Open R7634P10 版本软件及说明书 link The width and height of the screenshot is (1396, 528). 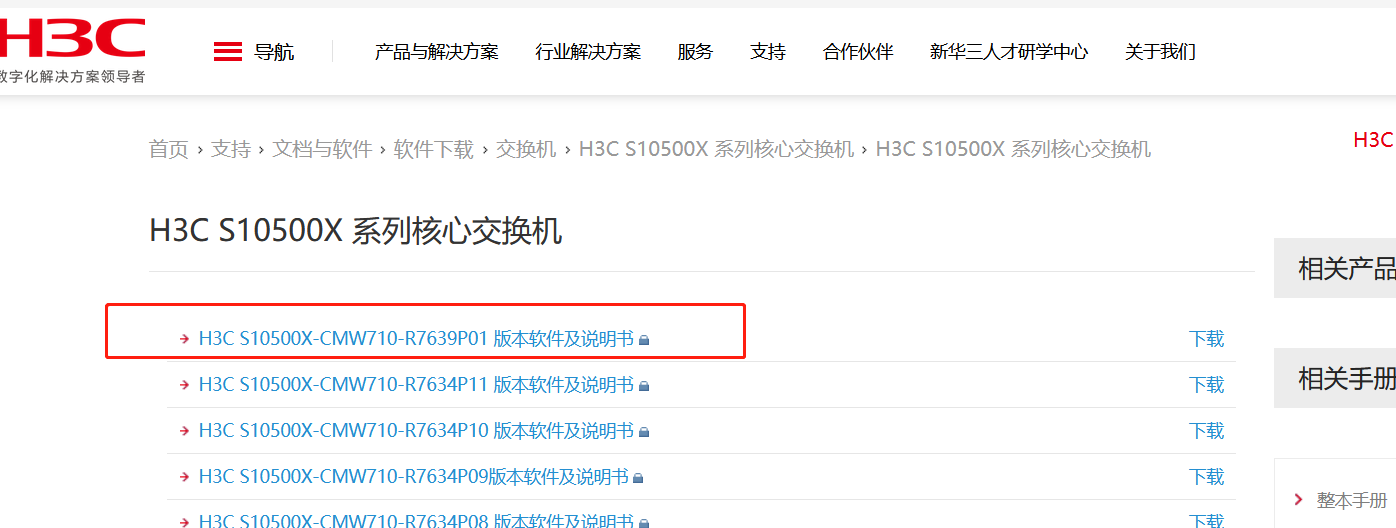pos(416,431)
